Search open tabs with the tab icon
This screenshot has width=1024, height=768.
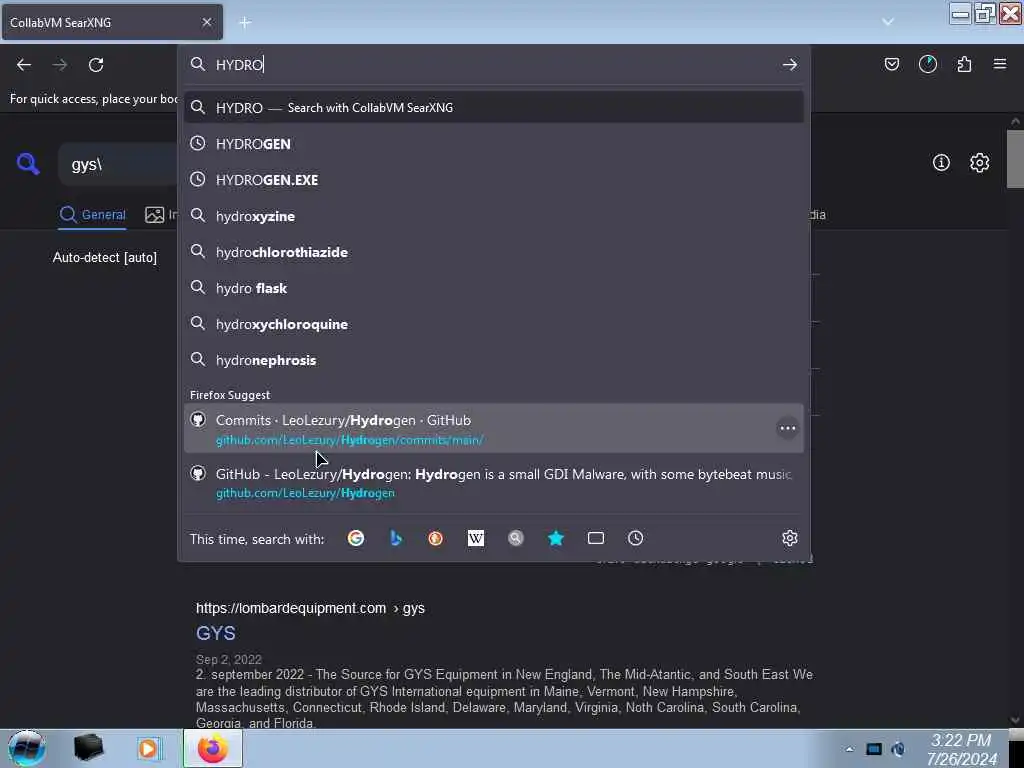tap(596, 538)
